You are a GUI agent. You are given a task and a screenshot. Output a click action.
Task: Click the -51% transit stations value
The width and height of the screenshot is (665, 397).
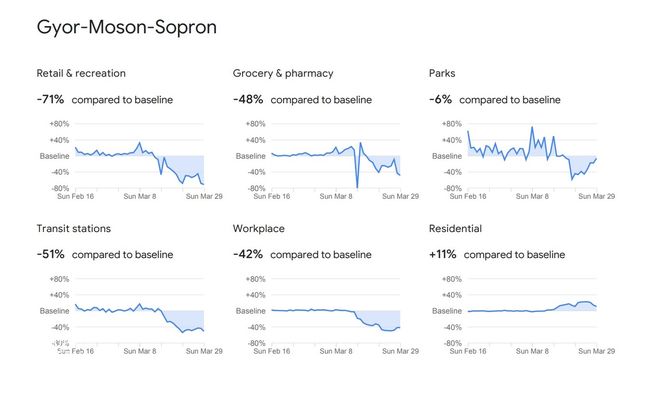(50, 254)
